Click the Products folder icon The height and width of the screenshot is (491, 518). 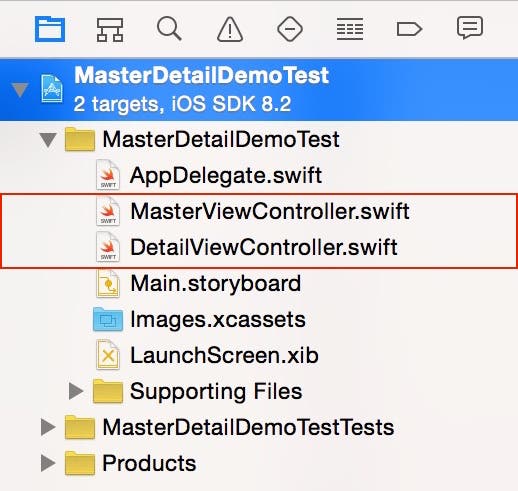[x=80, y=463]
